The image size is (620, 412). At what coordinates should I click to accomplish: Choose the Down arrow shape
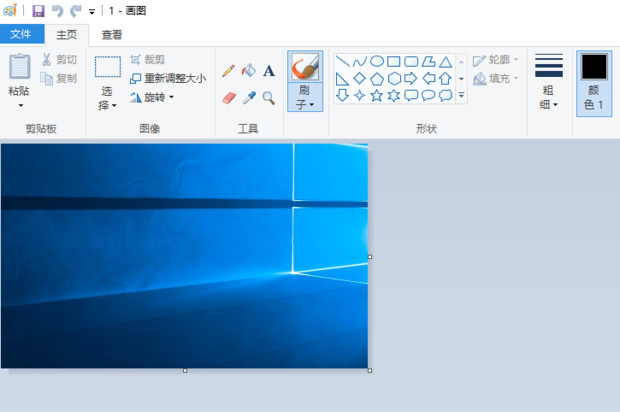click(342, 95)
